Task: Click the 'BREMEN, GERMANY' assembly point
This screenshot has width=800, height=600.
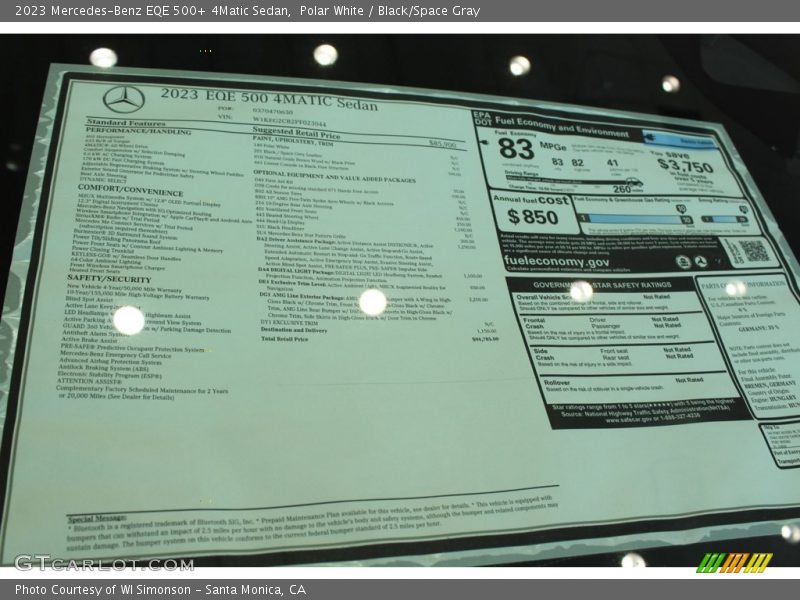Action: (x=768, y=384)
